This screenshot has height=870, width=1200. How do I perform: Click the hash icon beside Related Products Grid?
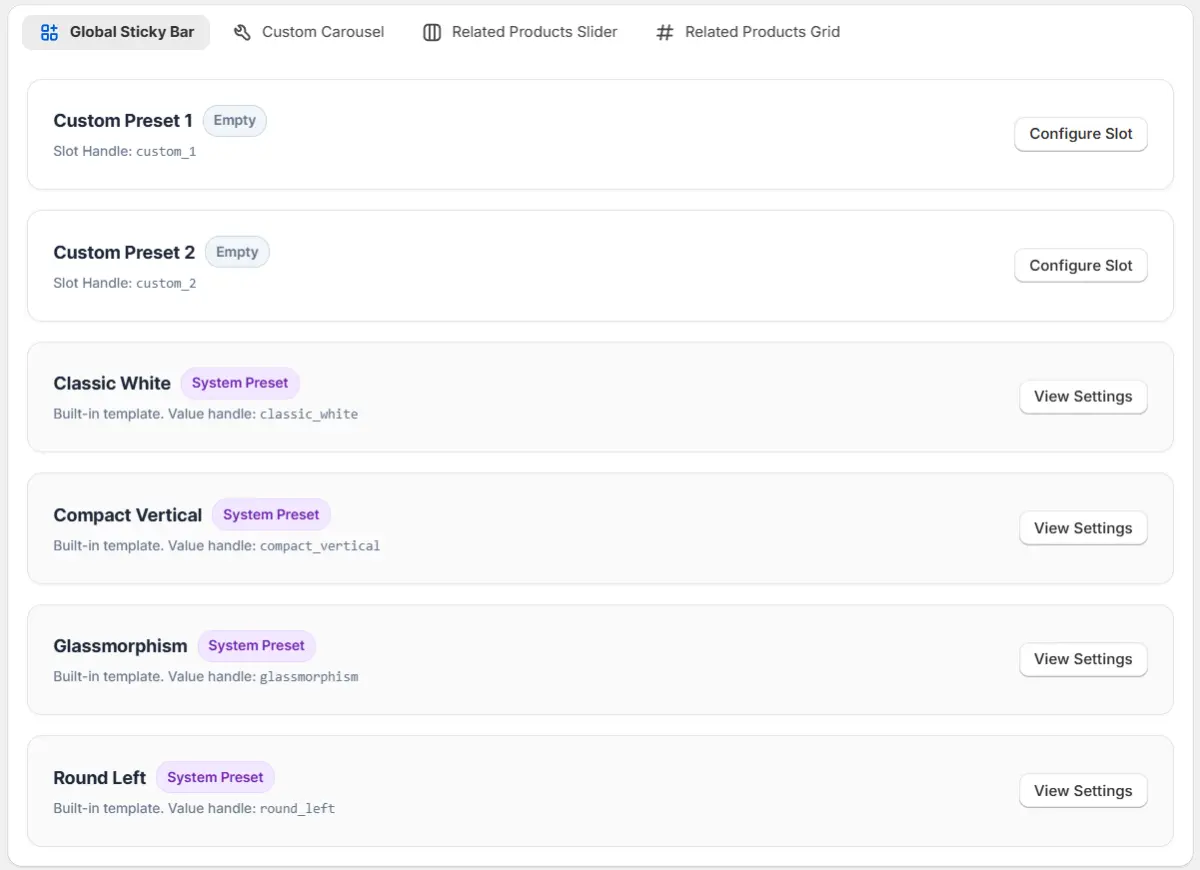(665, 32)
